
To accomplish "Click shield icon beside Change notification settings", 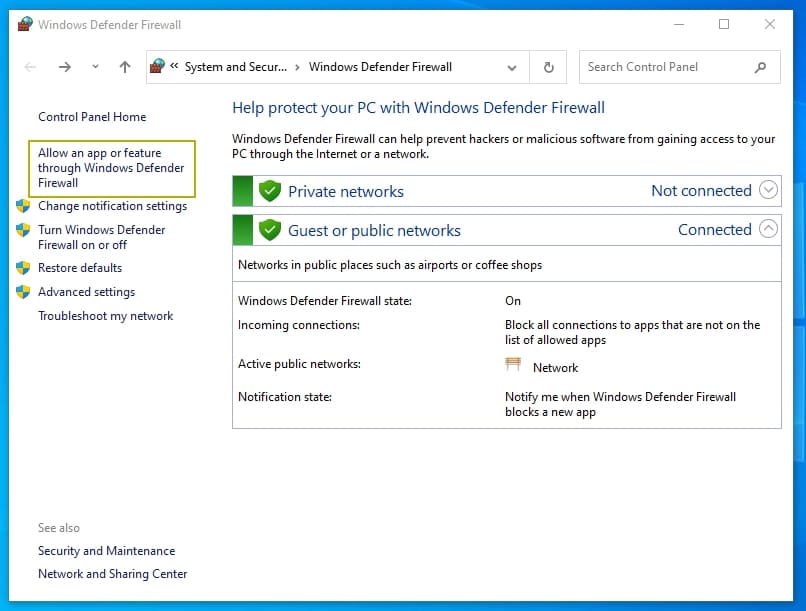I will pos(23,206).
